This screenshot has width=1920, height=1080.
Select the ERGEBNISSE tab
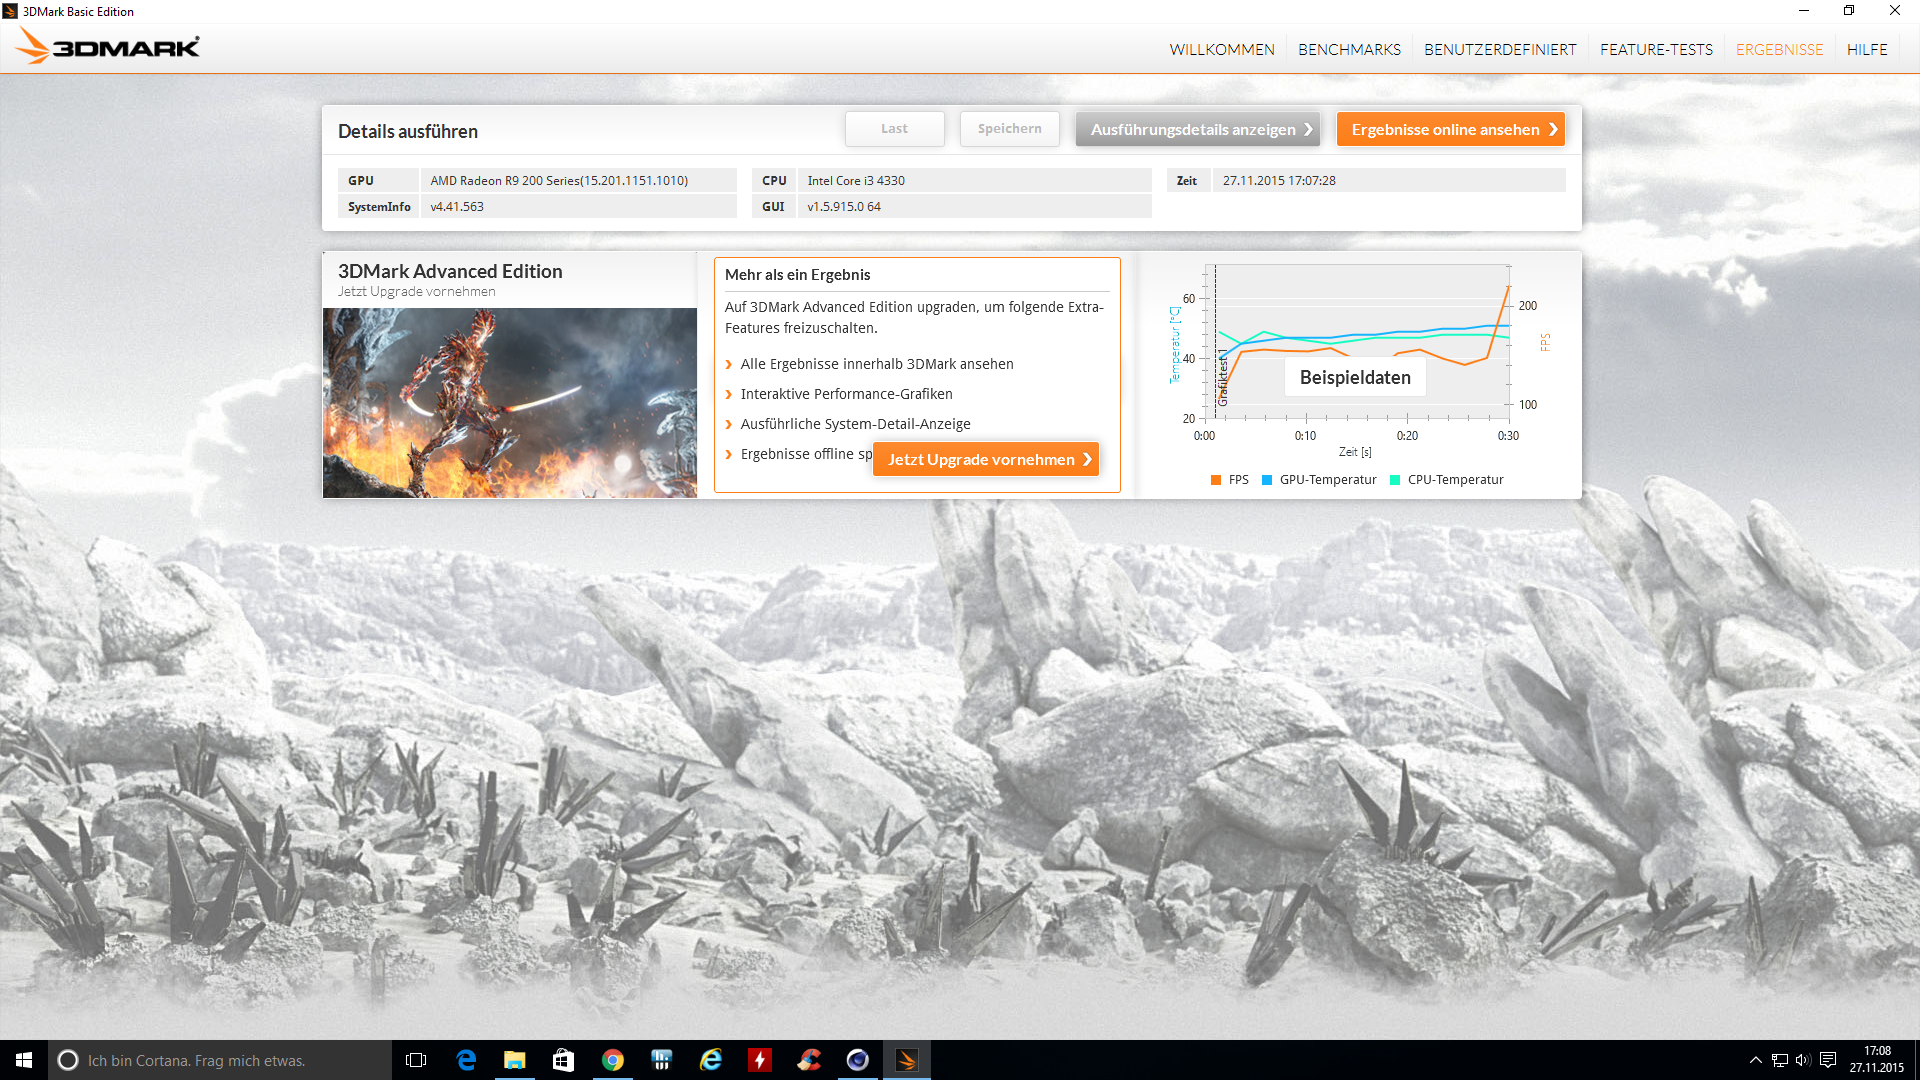pos(1779,50)
